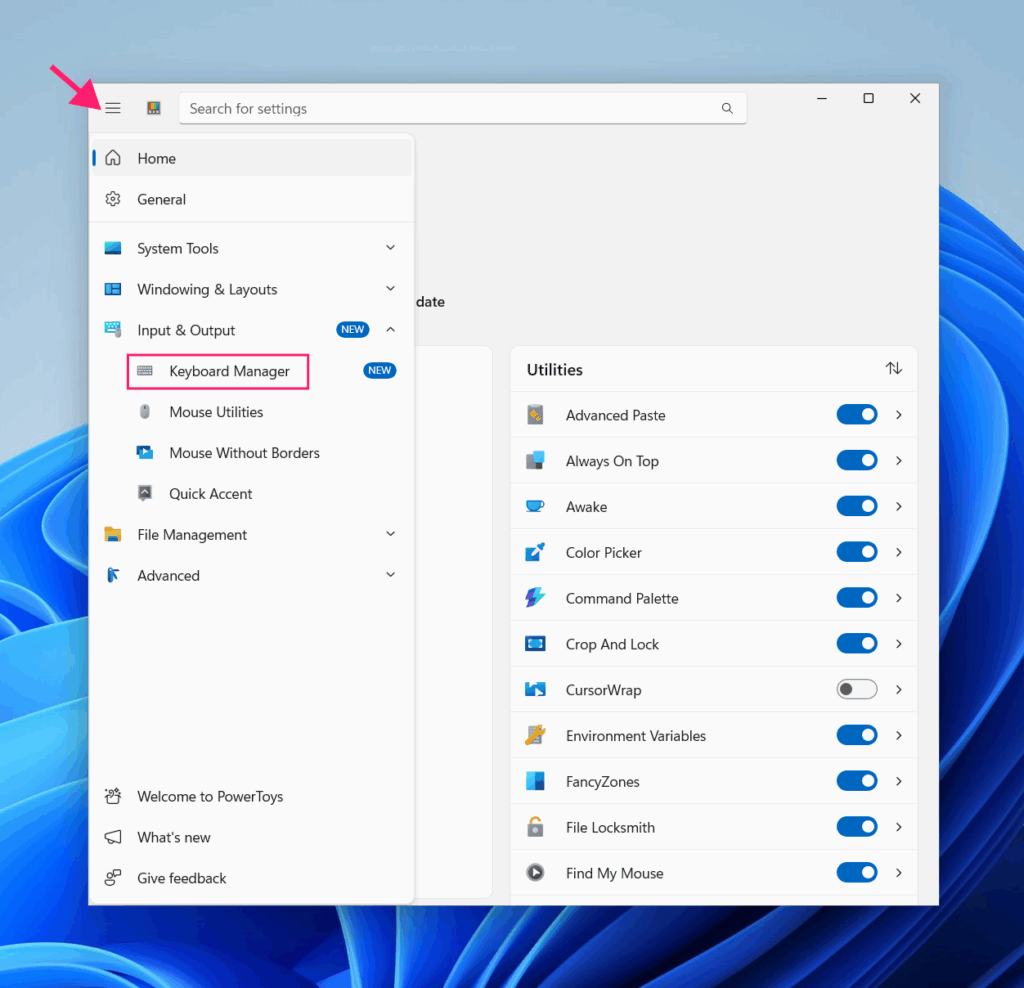Turn off Environment Variables toggle

(x=857, y=735)
